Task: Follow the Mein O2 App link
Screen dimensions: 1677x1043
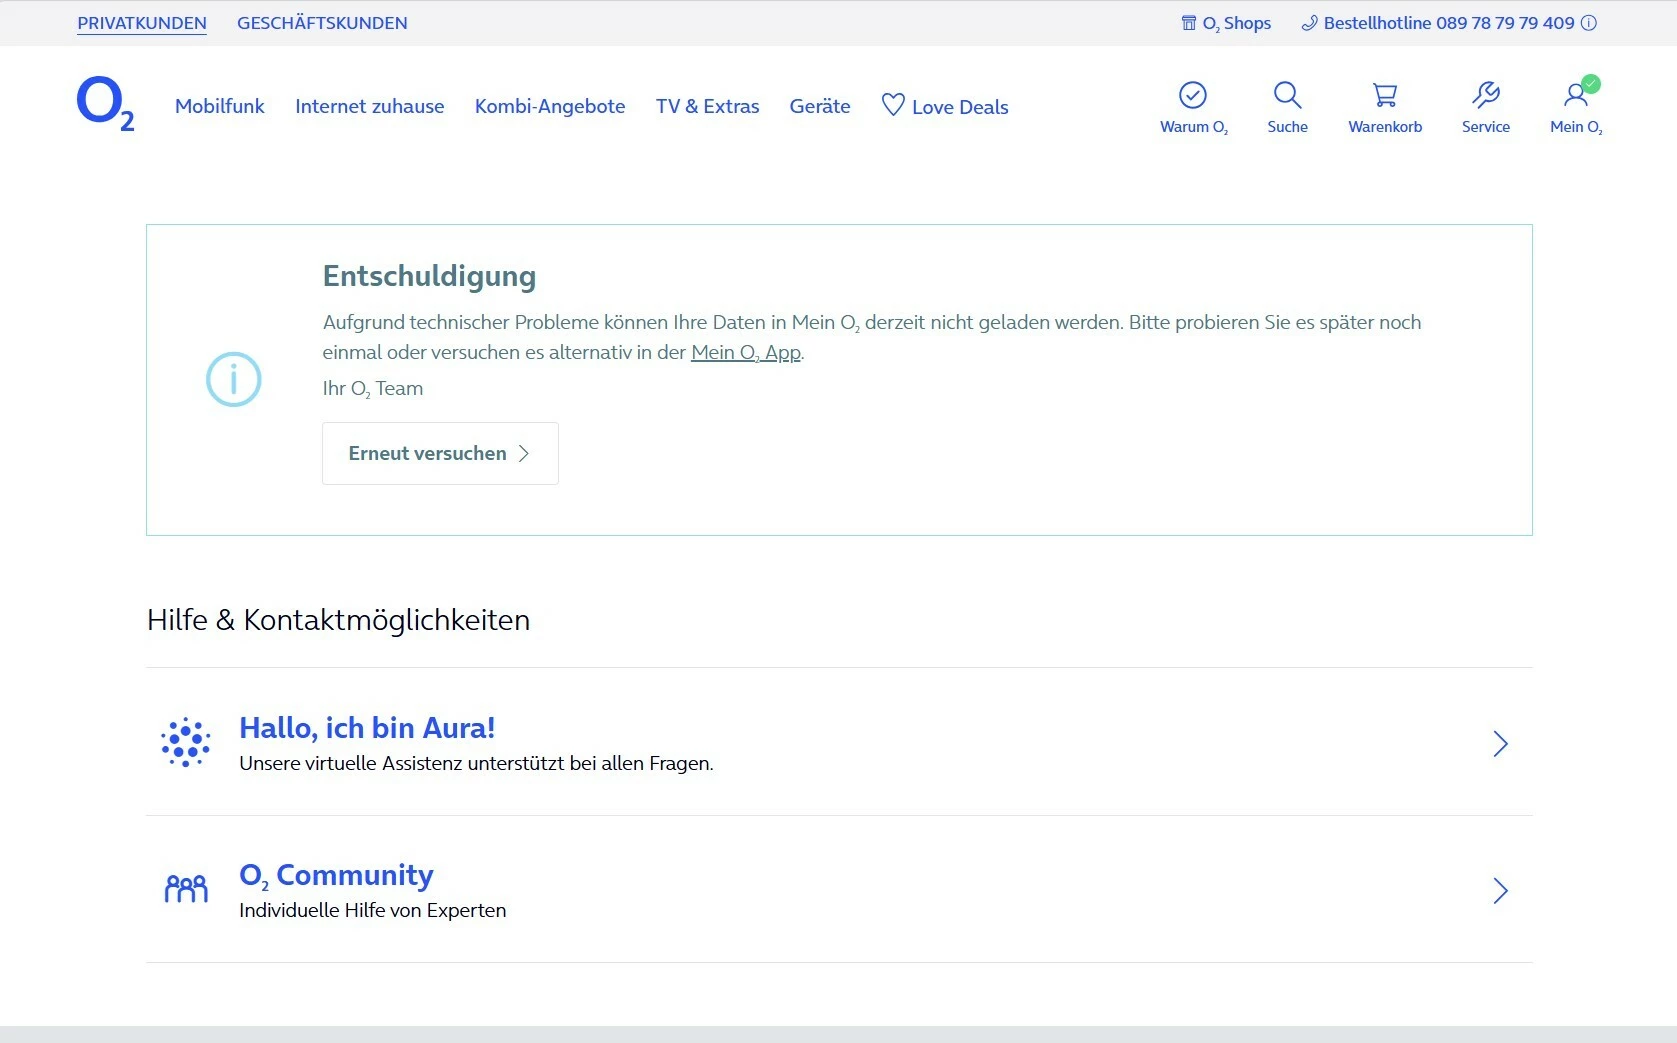Action: click(x=746, y=352)
